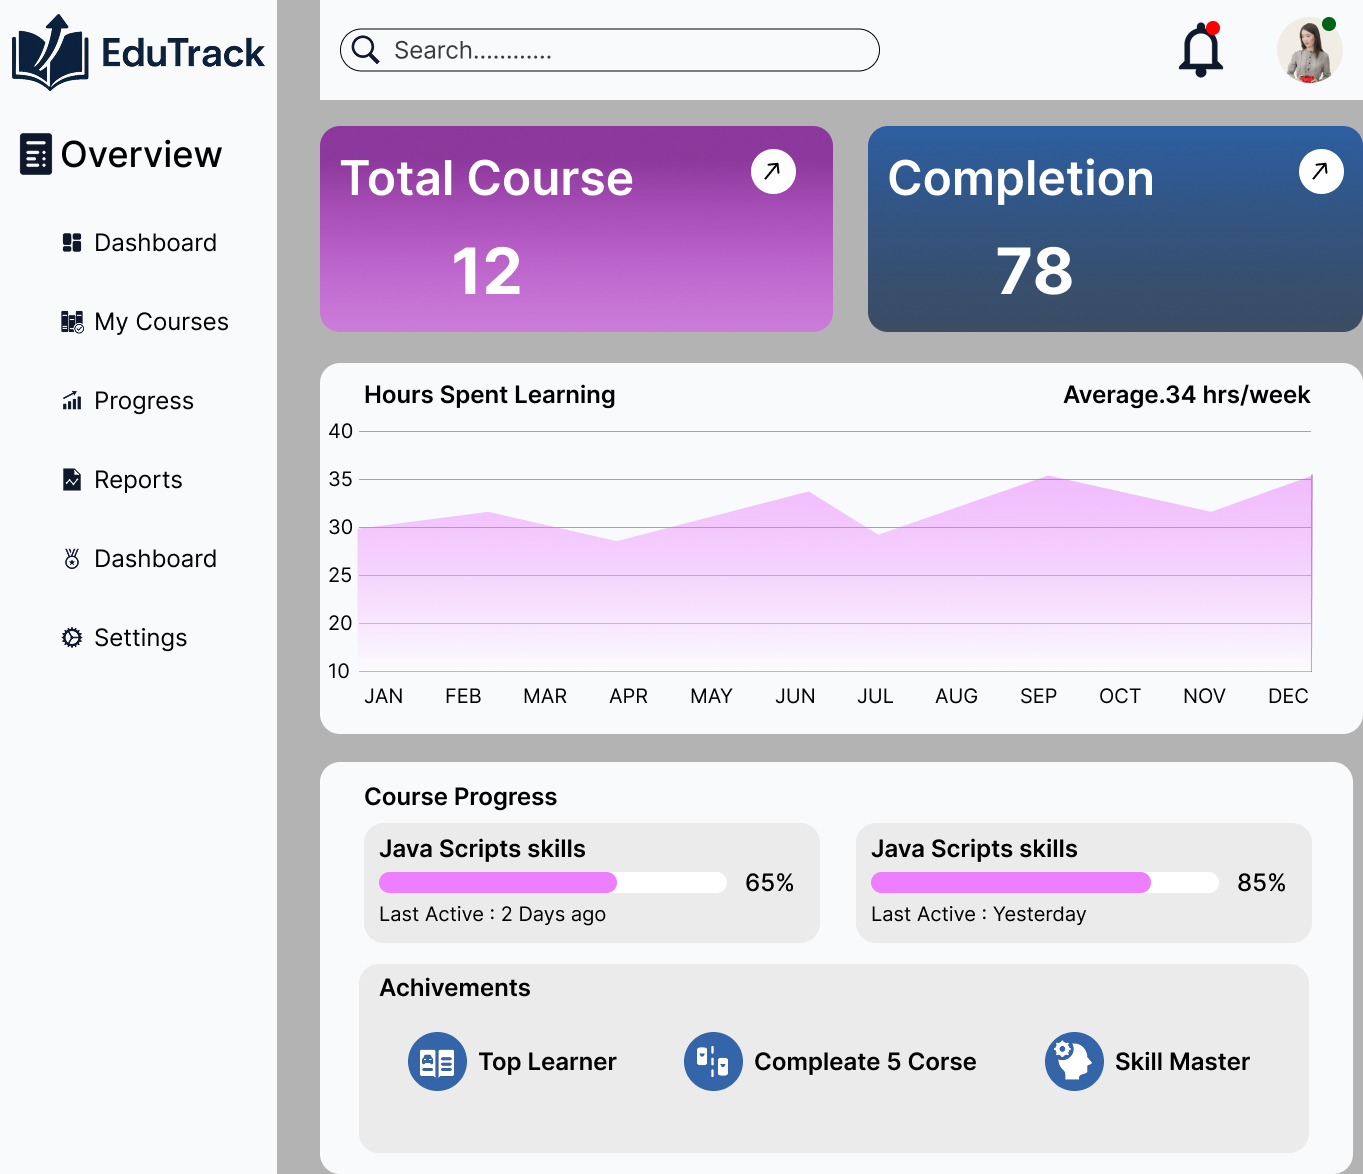Click the search magnifier icon

point(365,49)
